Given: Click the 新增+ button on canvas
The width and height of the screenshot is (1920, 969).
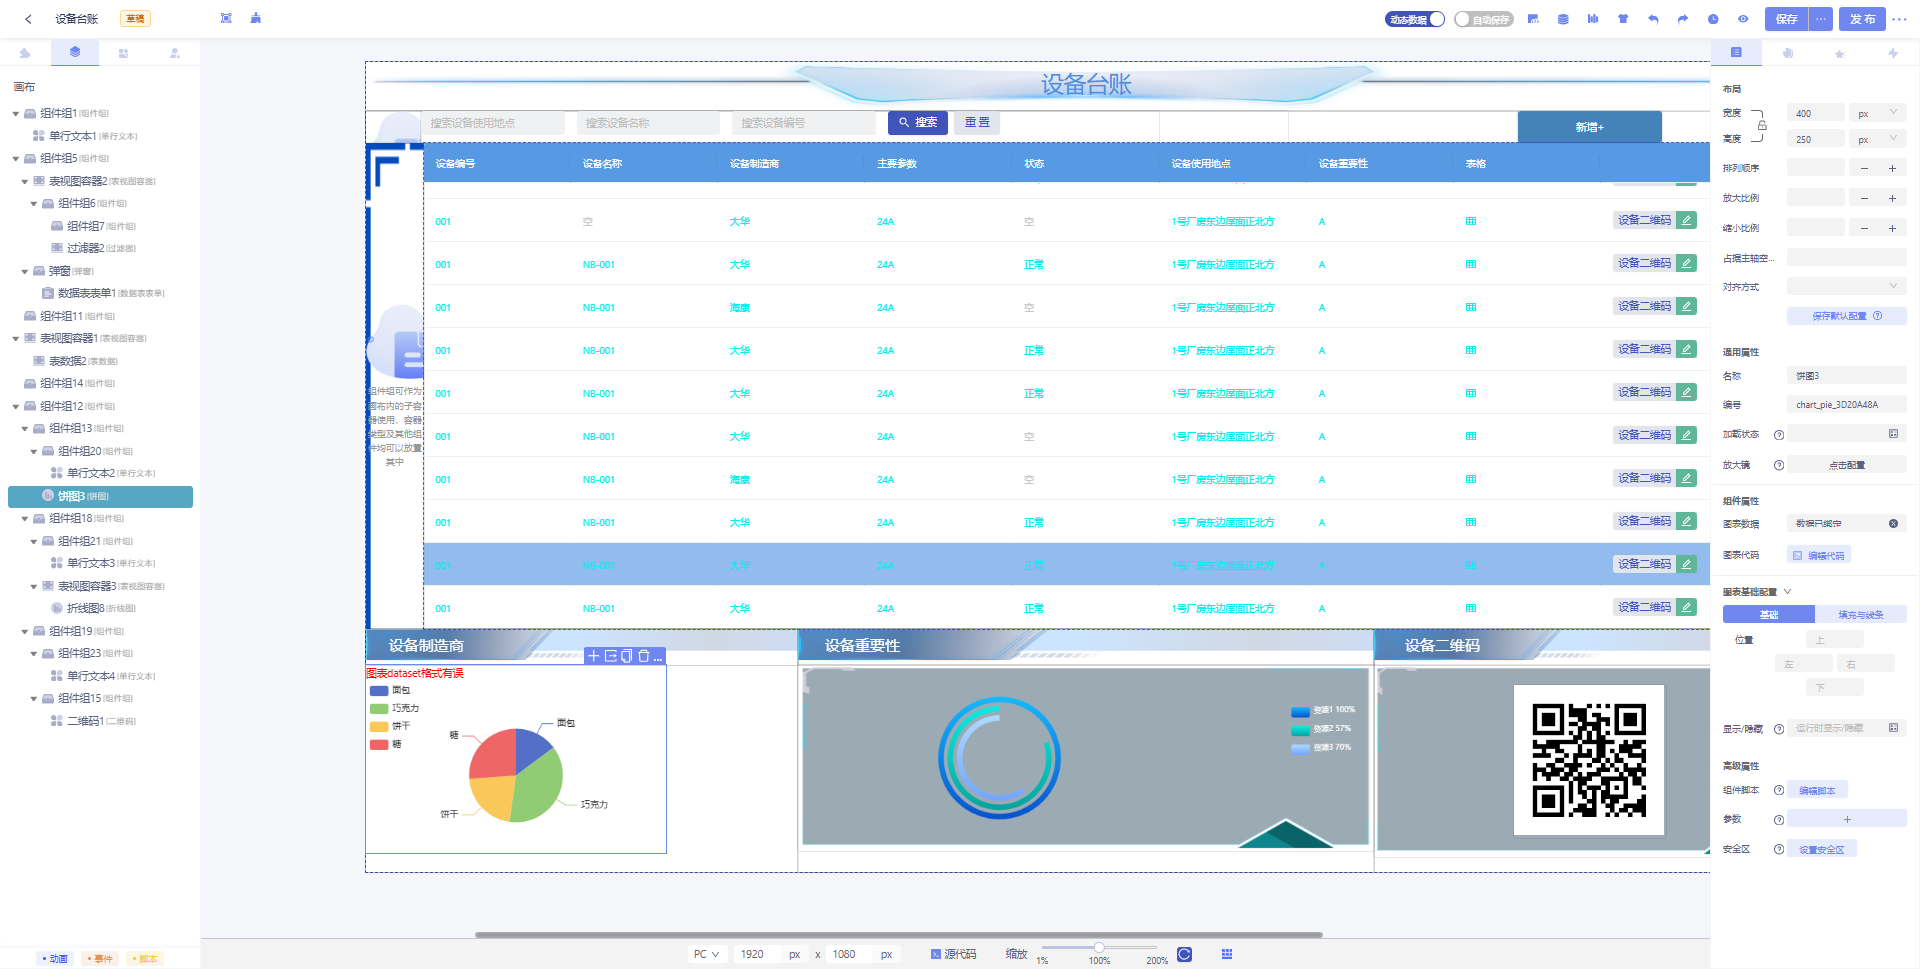Looking at the screenshot, I should pyautogui.click(x=1589, y=127).
